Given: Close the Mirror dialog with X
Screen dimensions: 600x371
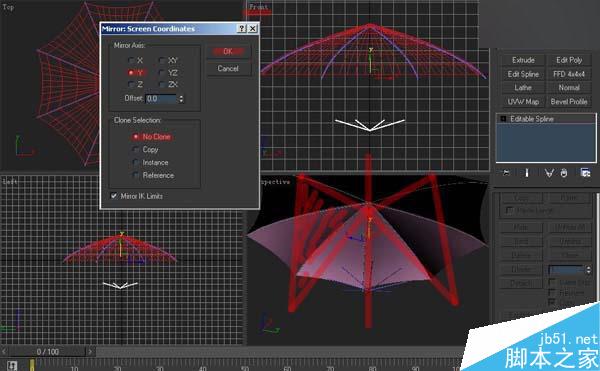Looking at the screenshot, I should pos(253,29).
